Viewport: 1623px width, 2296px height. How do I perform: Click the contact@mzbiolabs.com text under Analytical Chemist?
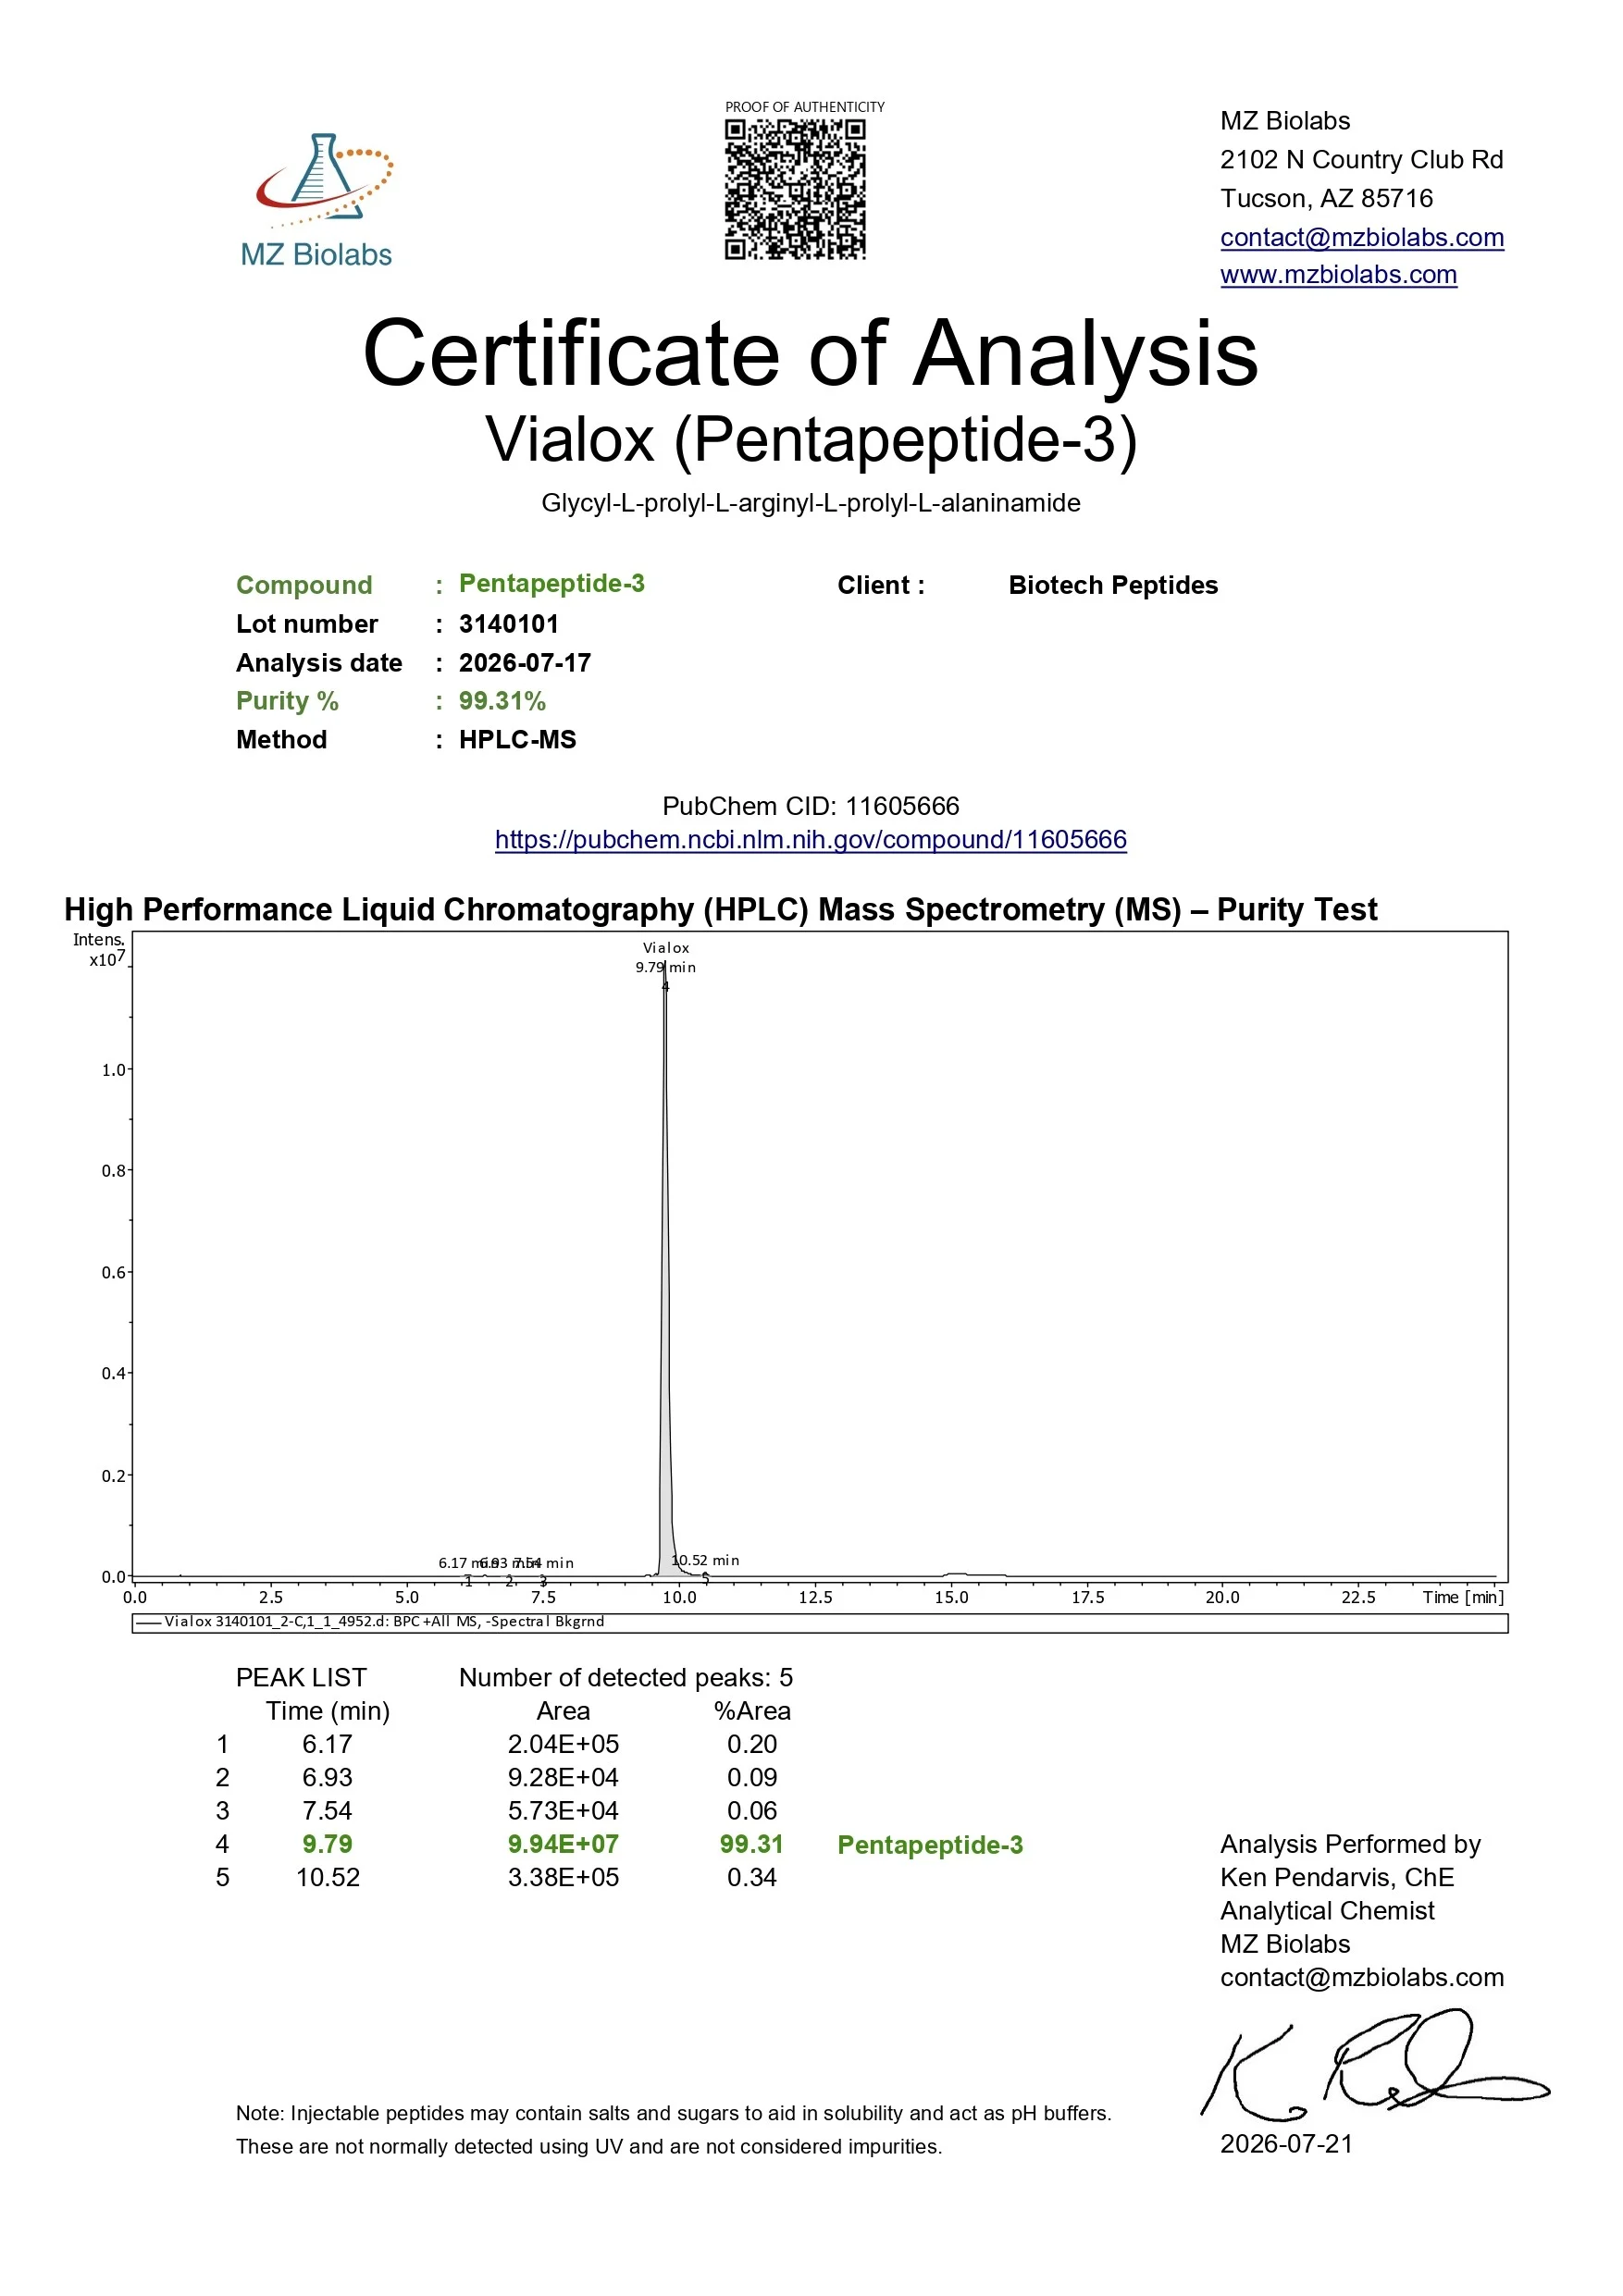coord(1362,1977)
